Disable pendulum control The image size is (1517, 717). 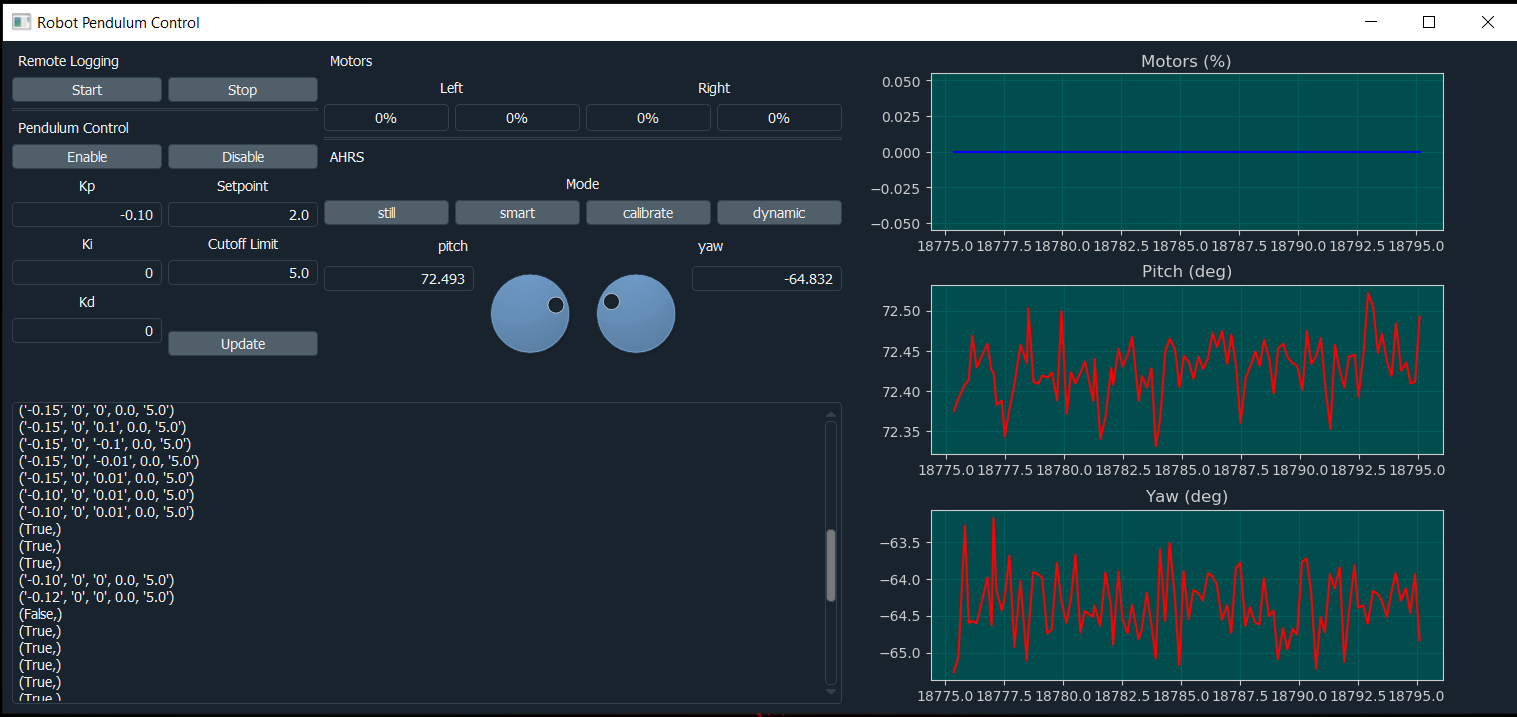(243, 157)
